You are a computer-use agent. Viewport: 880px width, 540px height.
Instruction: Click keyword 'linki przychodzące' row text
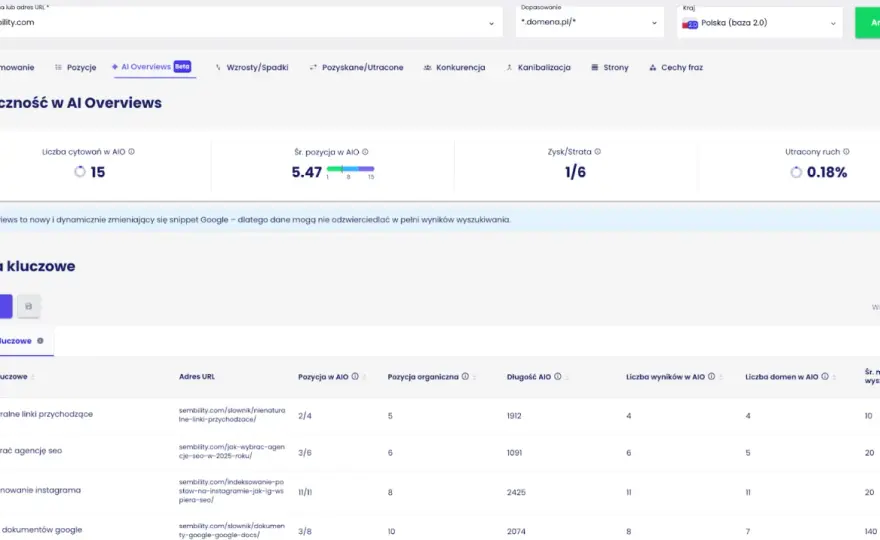coord(47,414)
